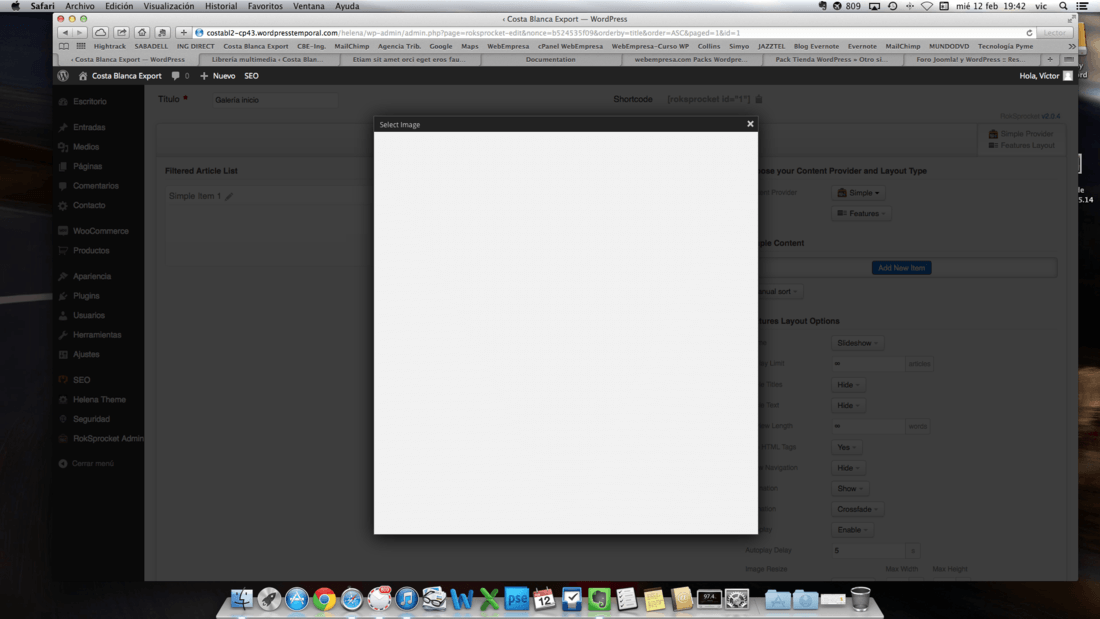Open iTunes from the Dock
Screen dimensions: 1100x619
point(406,599)
